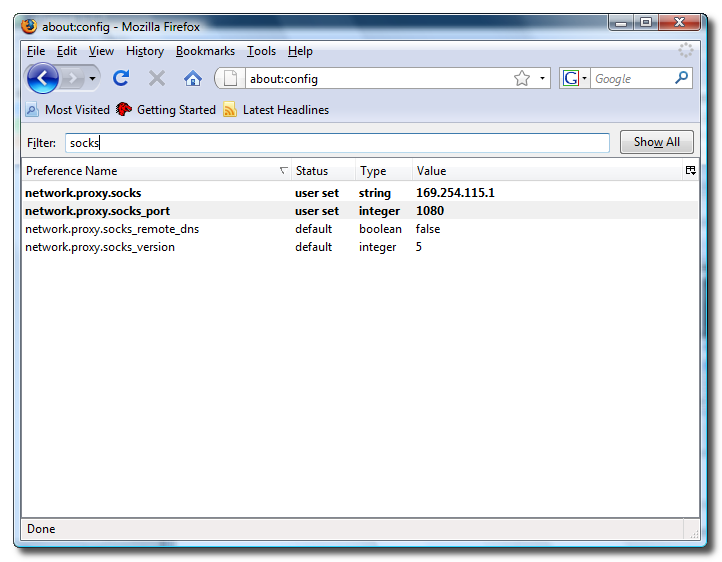Bookmark this page with the star icon
The image size is (722, 562).
coord(521,78)
